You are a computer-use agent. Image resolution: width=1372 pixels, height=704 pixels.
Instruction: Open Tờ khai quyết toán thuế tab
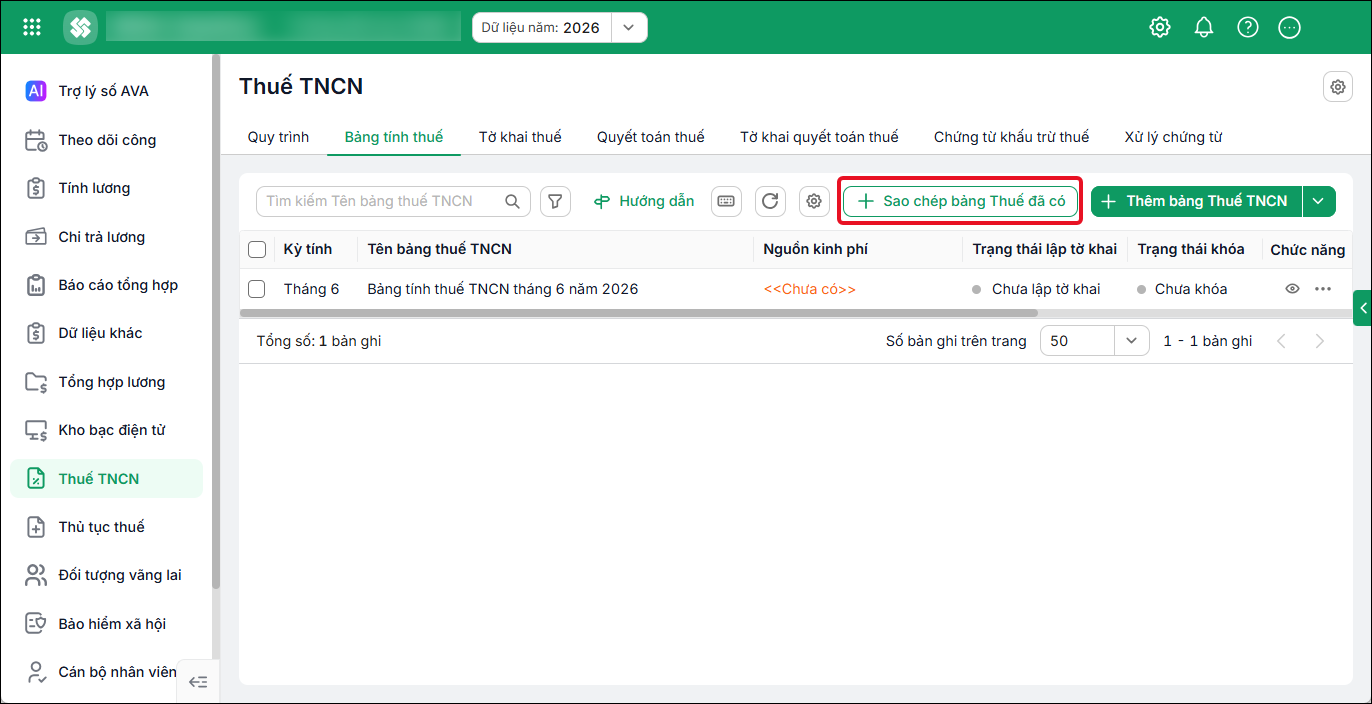pyautogui.click(x=819, y=137)
